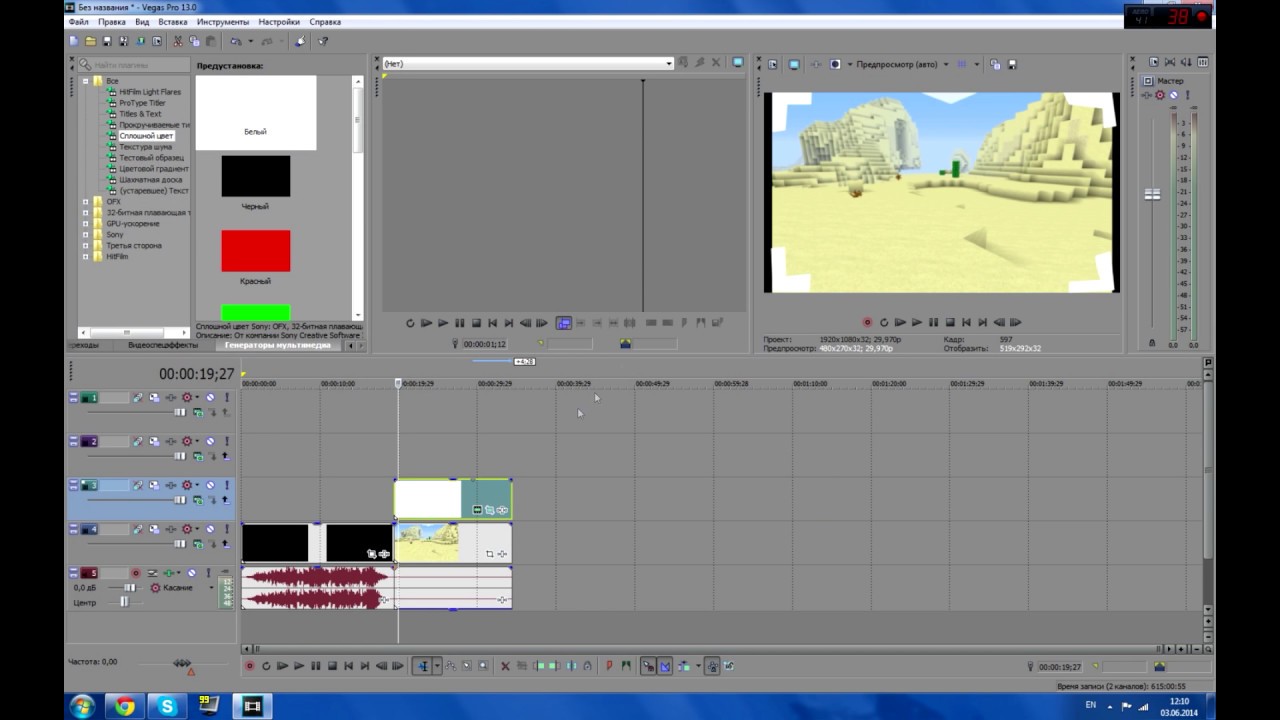
Task: Toggle Solo on video track 4
Action: (227, 529)
